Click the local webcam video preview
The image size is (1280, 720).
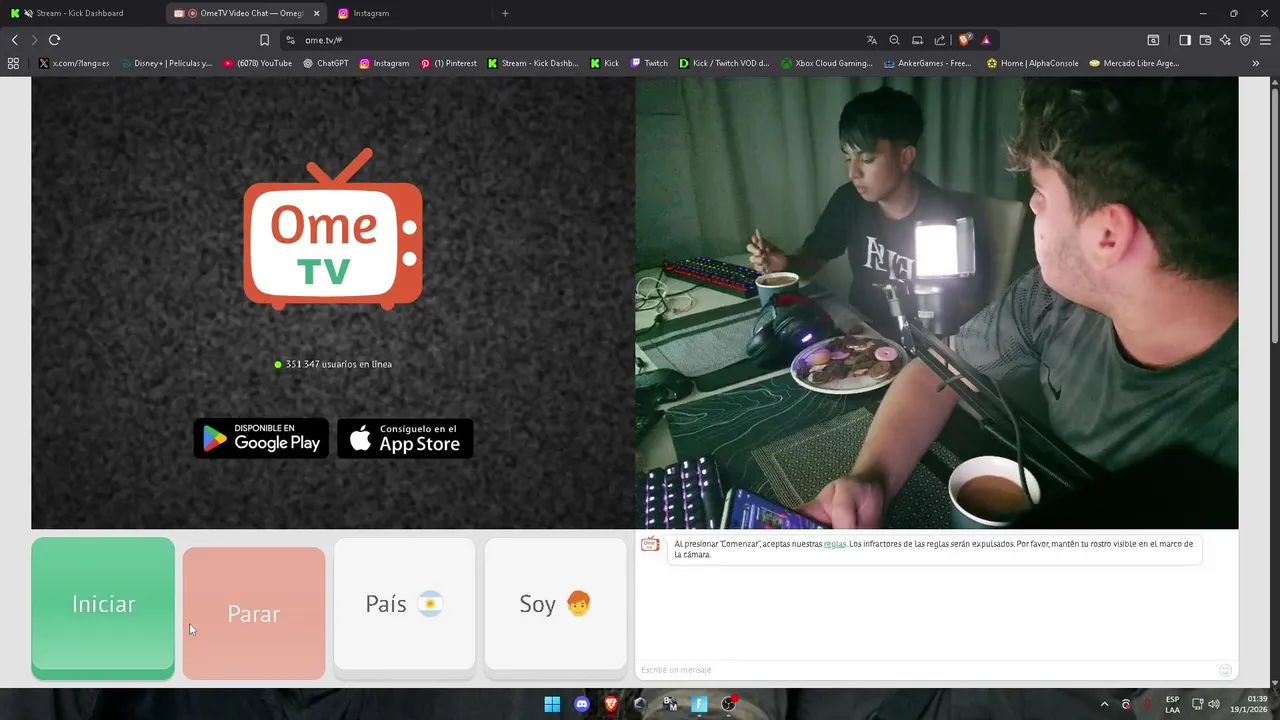point(937,303)
